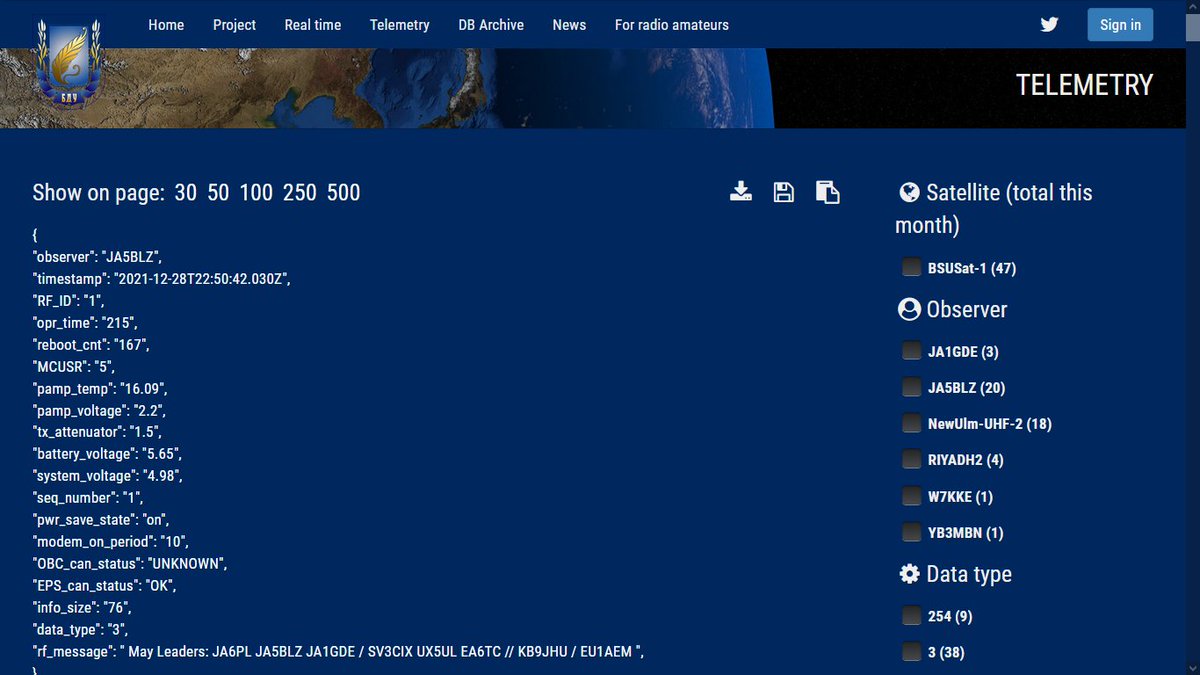This screenshot has height=675, width=1200.
Task: Switch to the DB Archive tab
Action: [x=491, y=24]
